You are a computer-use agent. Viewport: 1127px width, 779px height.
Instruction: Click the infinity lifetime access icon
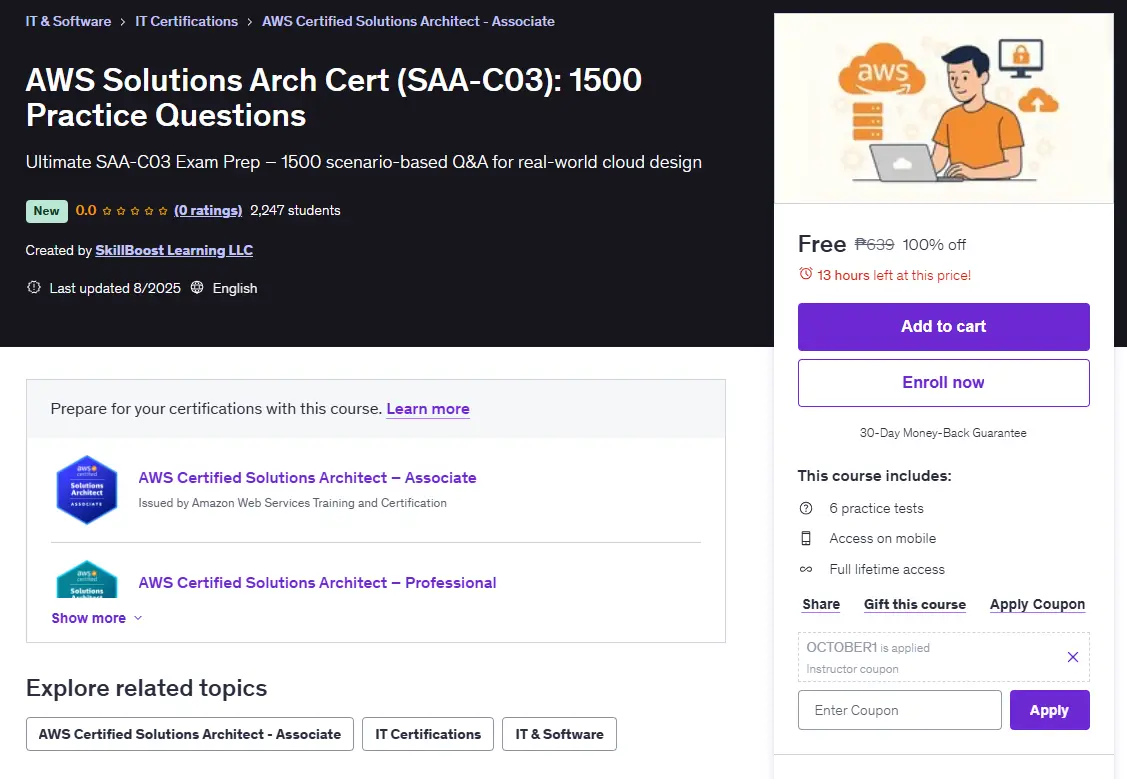coord(806,569)
